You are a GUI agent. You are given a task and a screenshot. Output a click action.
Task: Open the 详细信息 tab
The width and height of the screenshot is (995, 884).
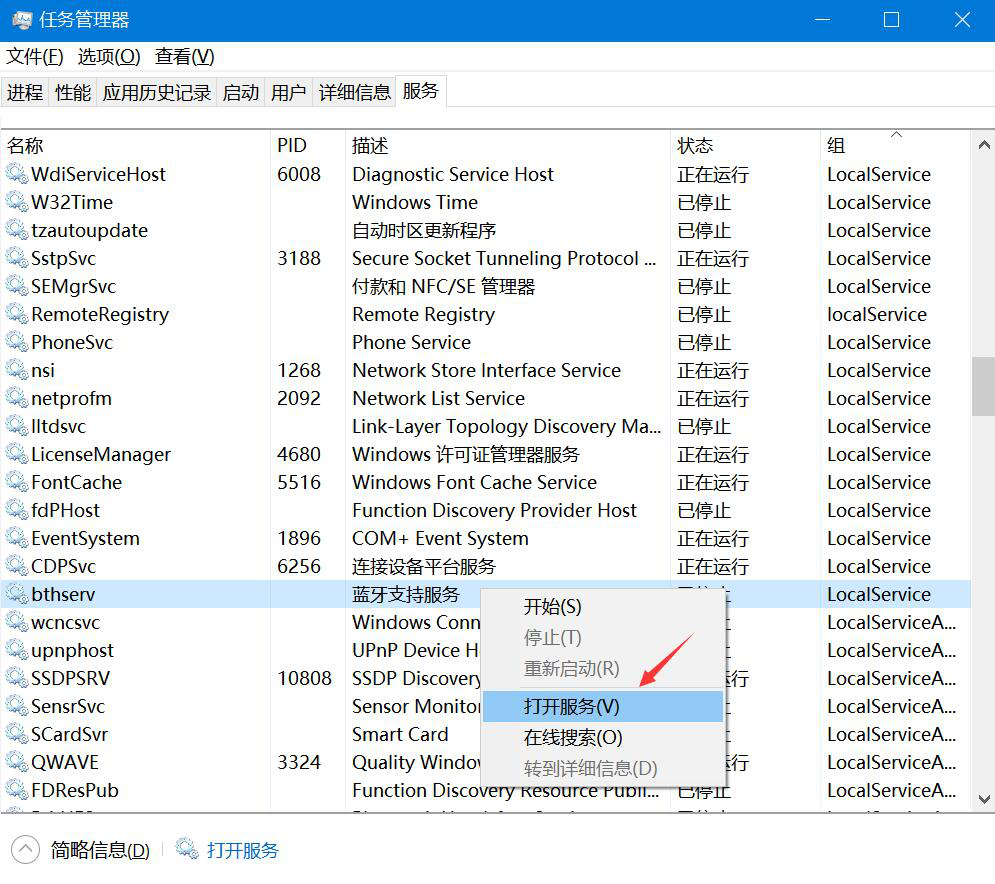(x=355, y=93)
